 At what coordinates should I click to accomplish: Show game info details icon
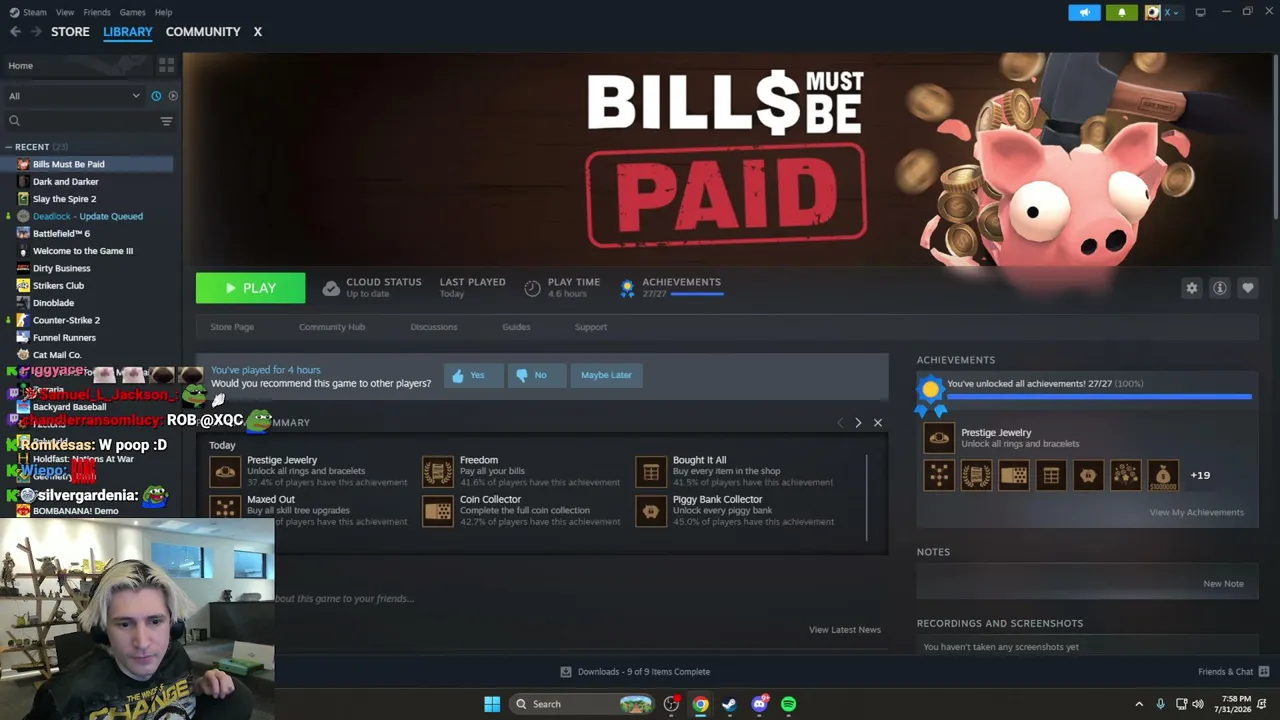(x=1220, y=288)
